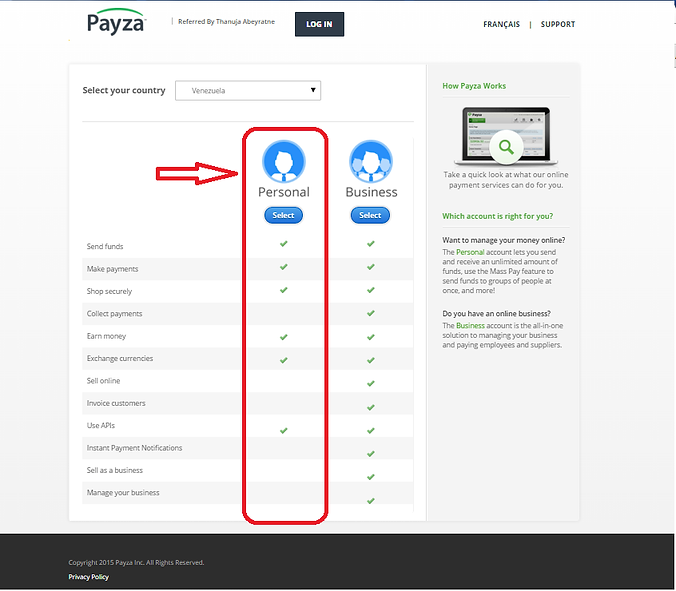Image resolution: width=676 pixels, height=591 pixels.
Task: Click the magnifier icon on laptop image
Action: tap(506, 147)
